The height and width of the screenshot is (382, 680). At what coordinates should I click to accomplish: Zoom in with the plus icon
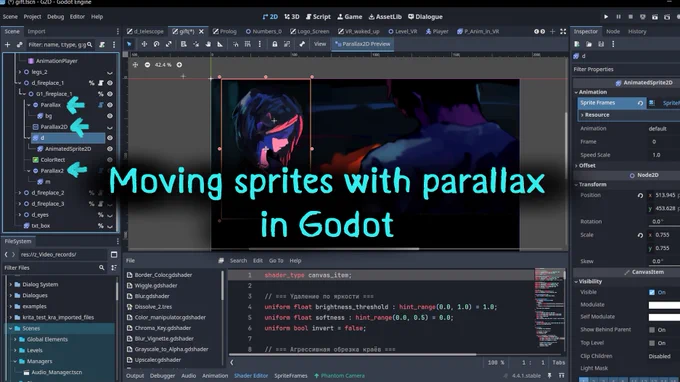179,65
